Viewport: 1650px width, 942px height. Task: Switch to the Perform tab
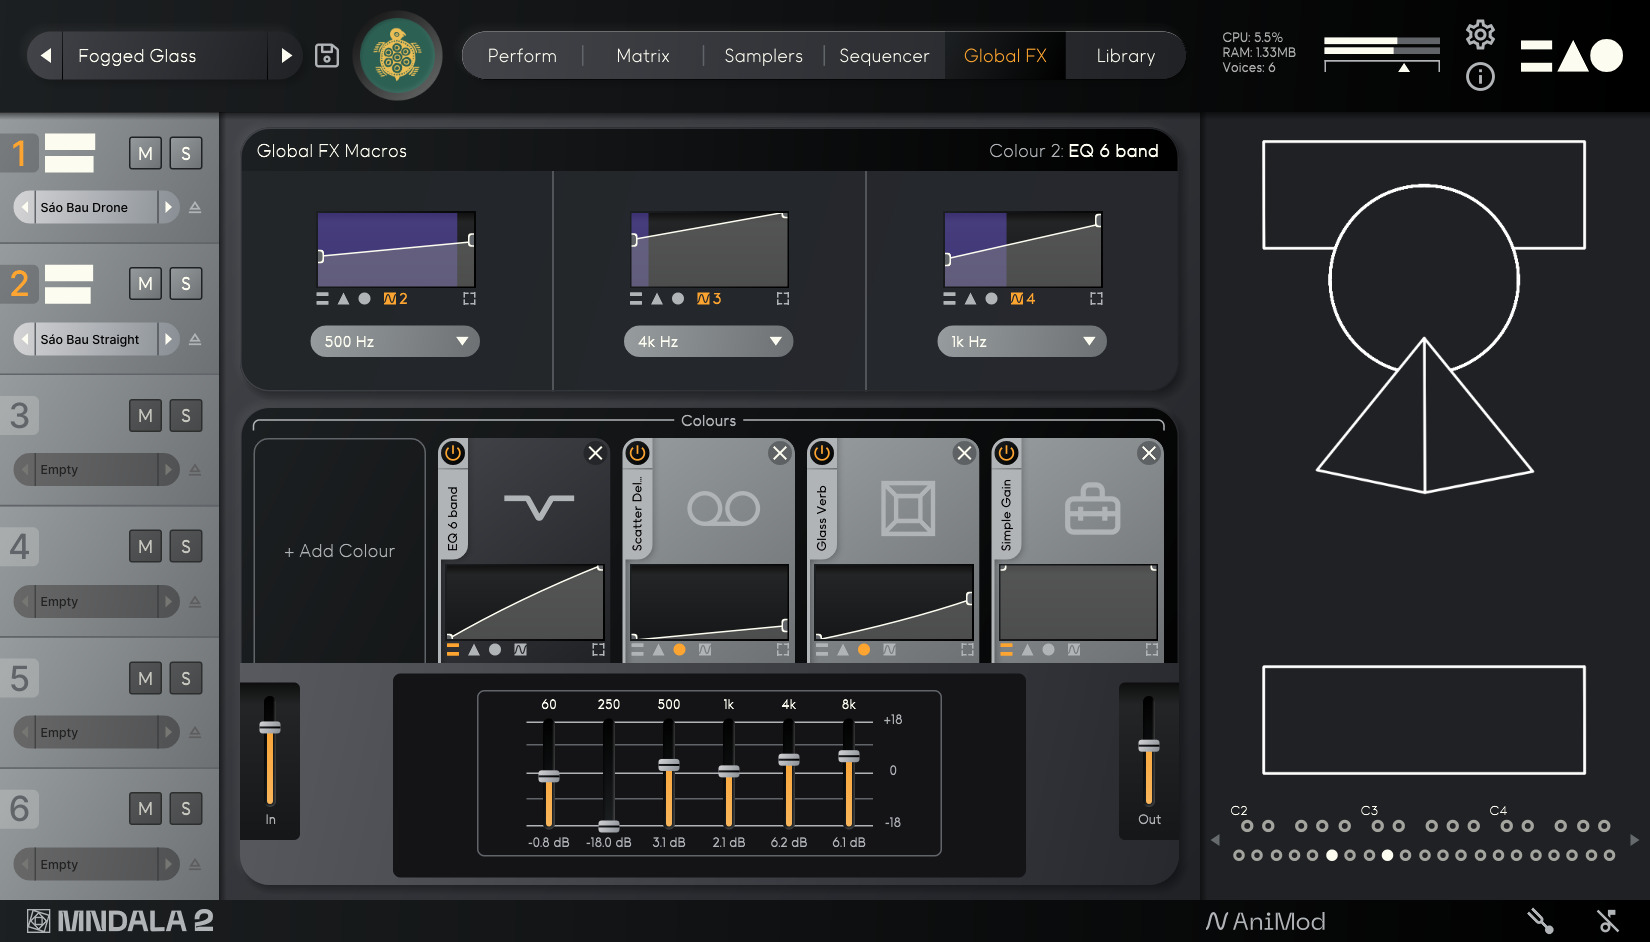tap(522, 56)
